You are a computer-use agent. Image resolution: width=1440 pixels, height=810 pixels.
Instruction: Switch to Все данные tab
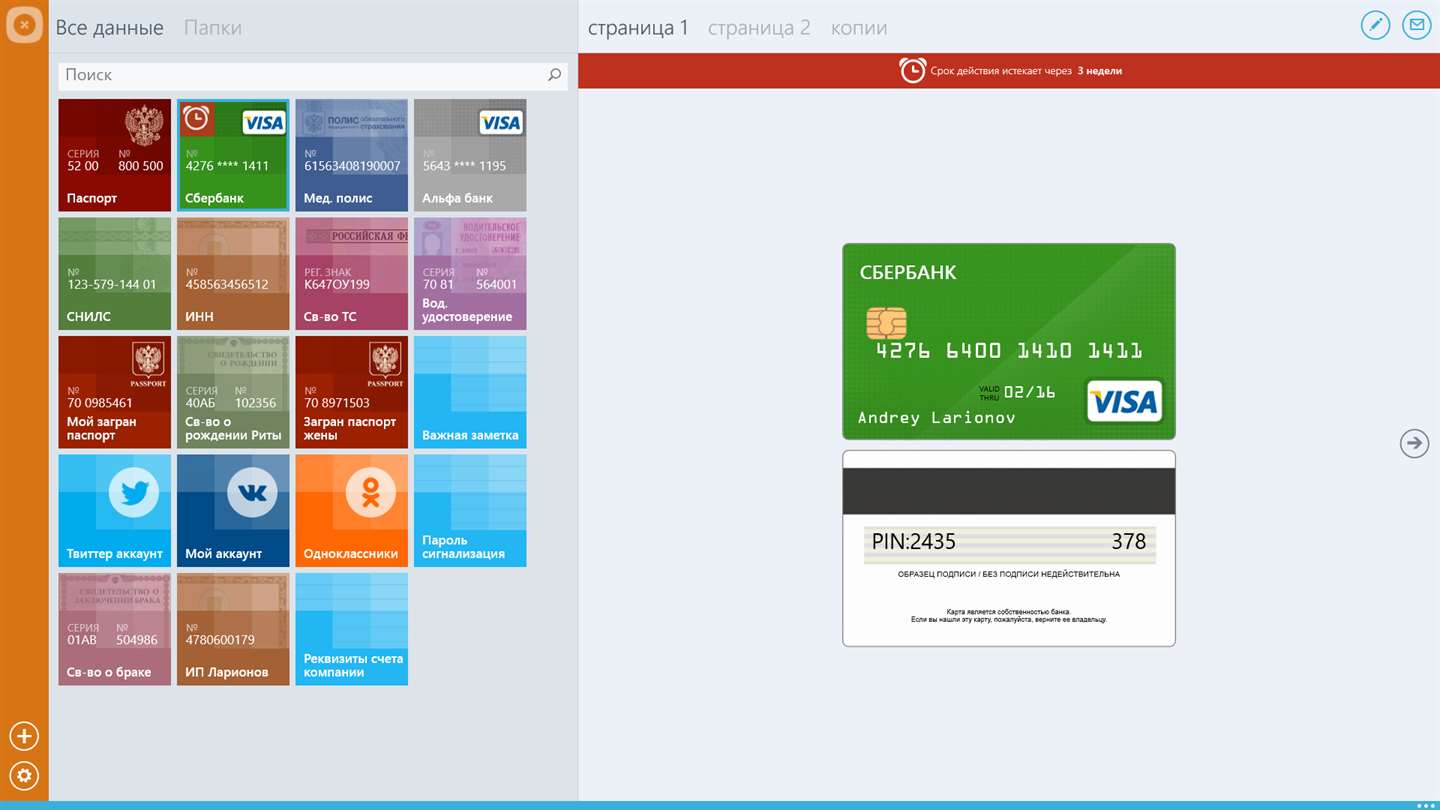click(x=110, y=28)
